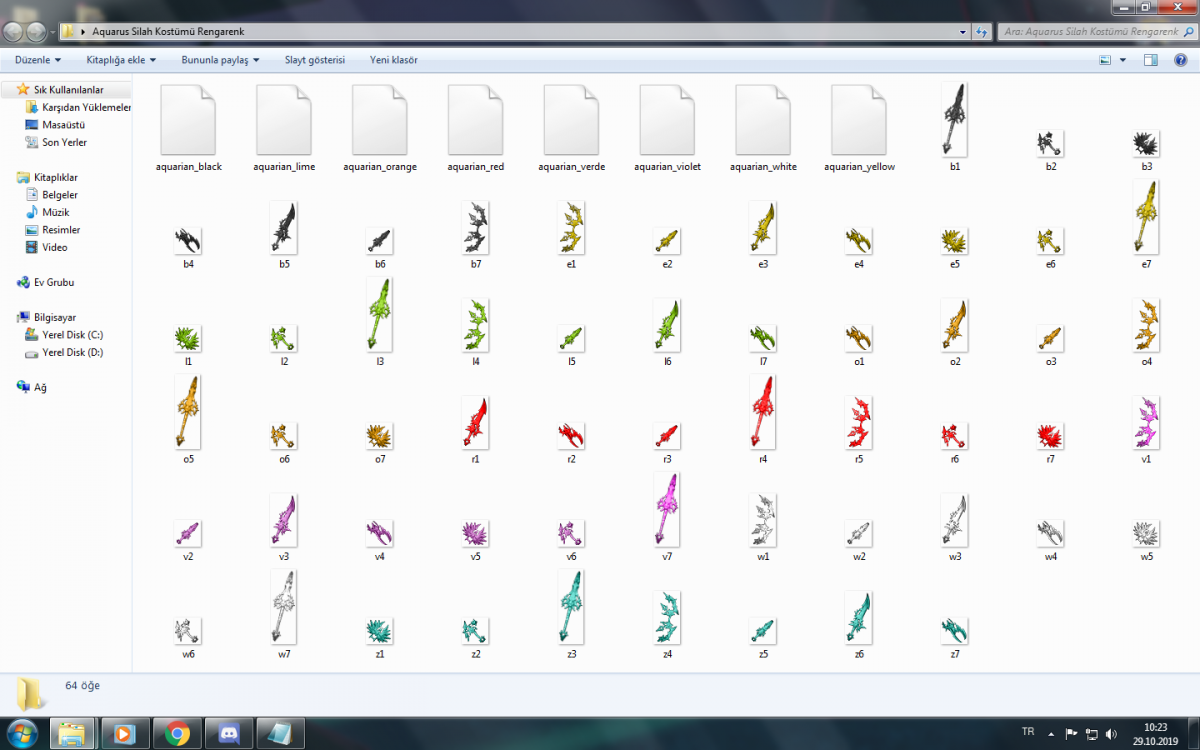Image resolution: width=1200 pixels, height=750 pixels.
Task: Open the help question mark icon
Action: click(x=1180, y=60)
